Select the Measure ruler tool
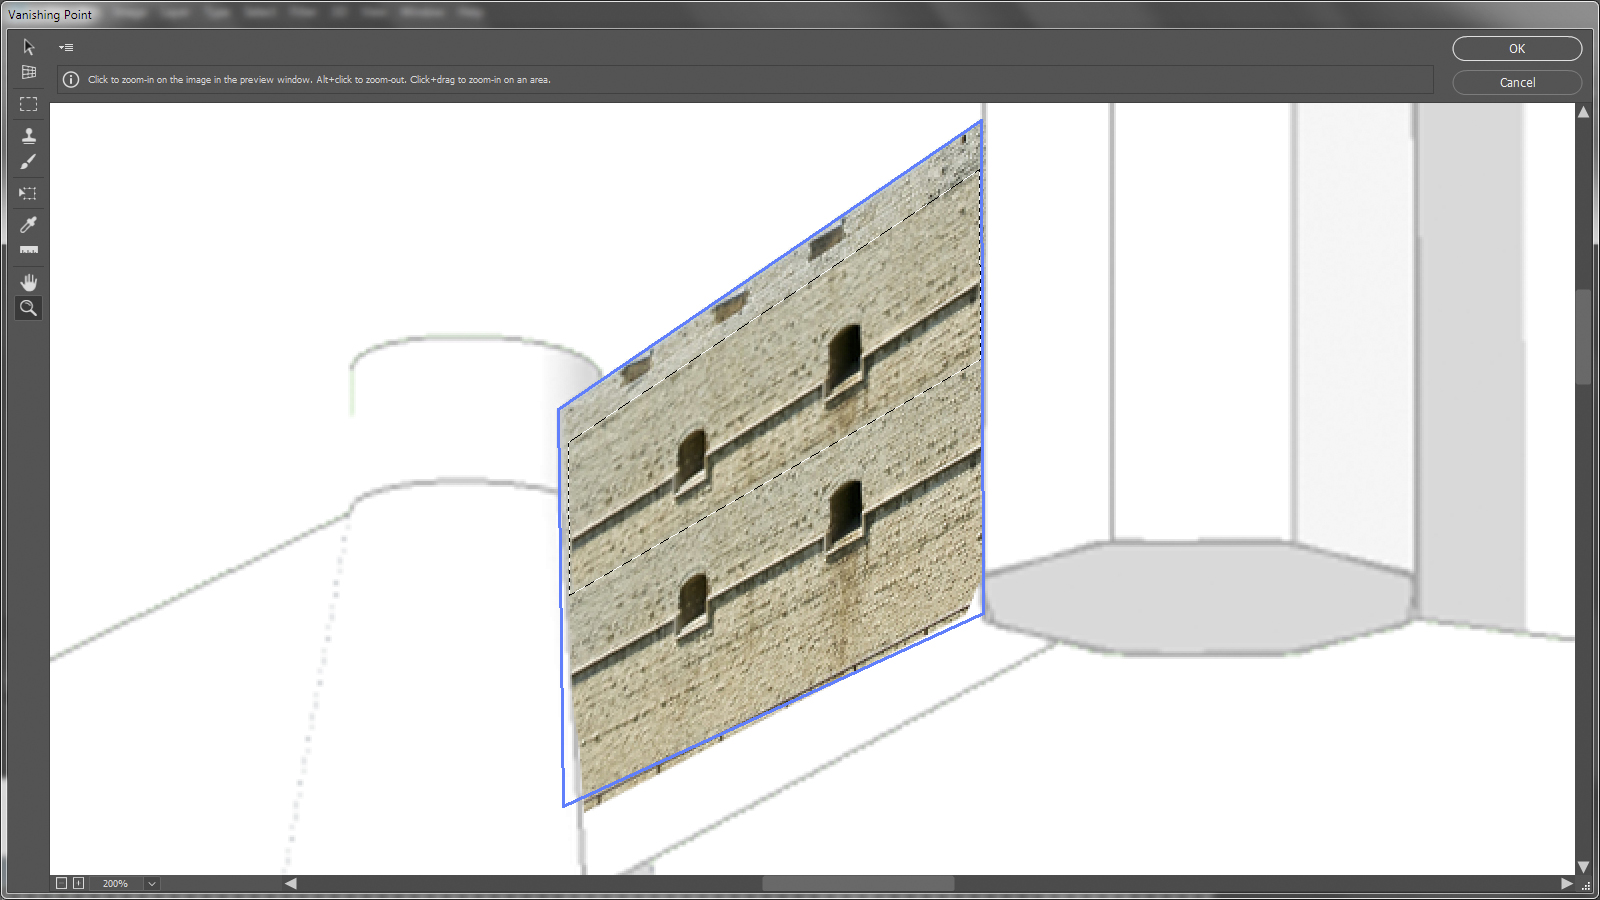The width and height of the screenshot is (1600, 900). click(x=28, y=250)
